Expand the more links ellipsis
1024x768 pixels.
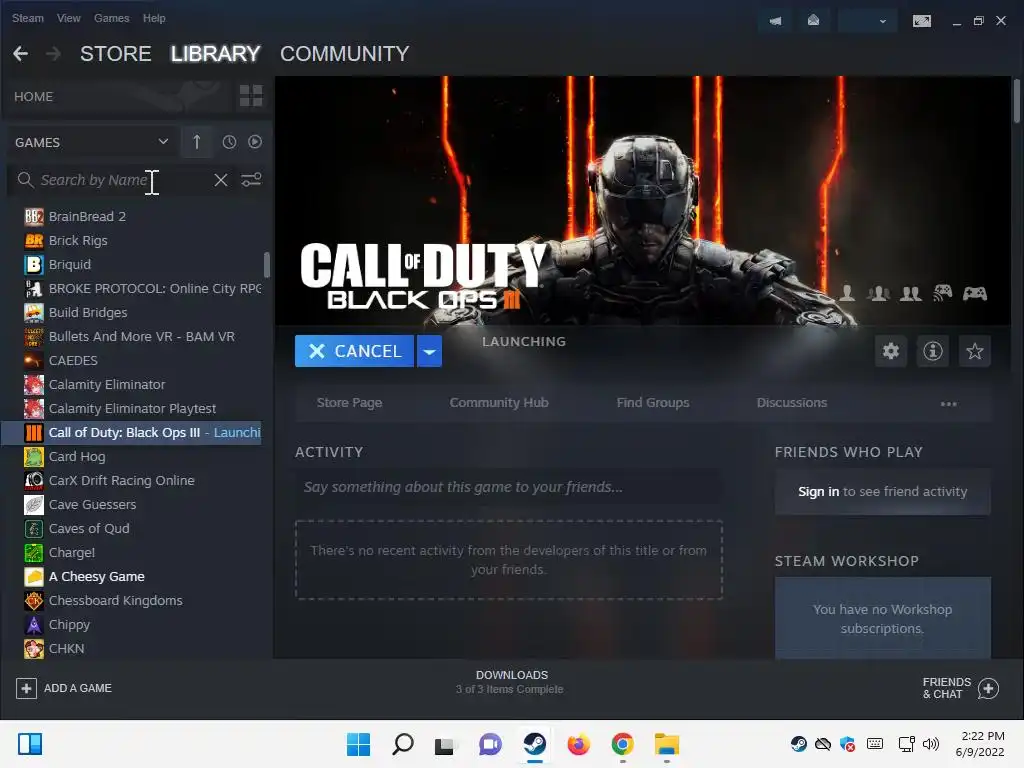click(948, 404)
